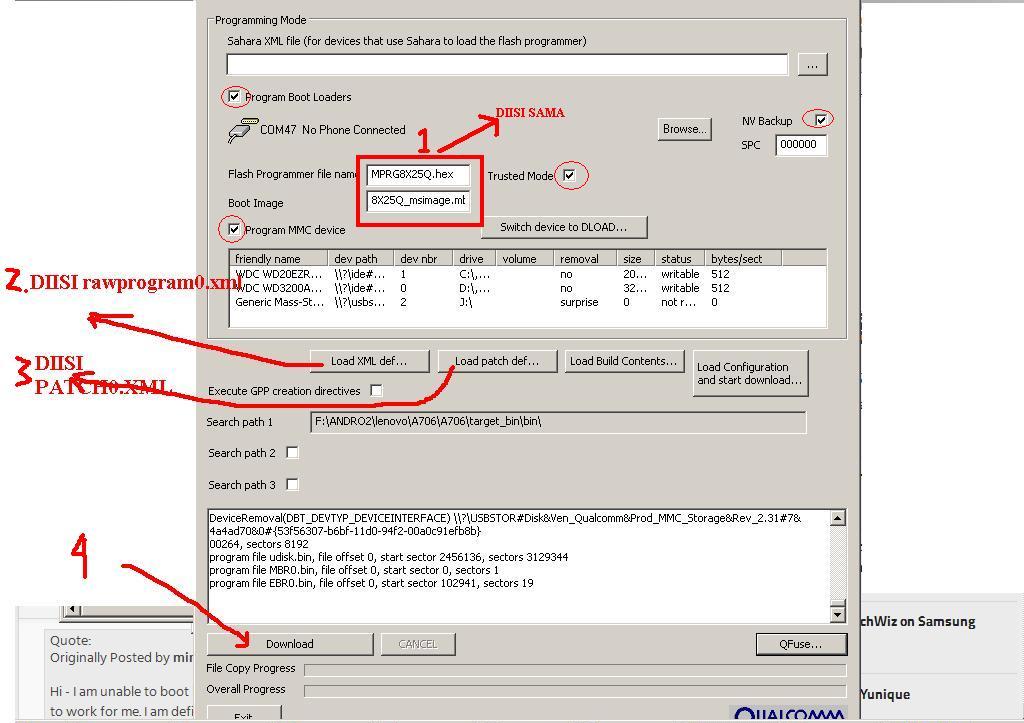Image resolution: width=1024 pixels, height=723 pixels.
Task: Sort by dev path column header
Action: click(362, 259)
